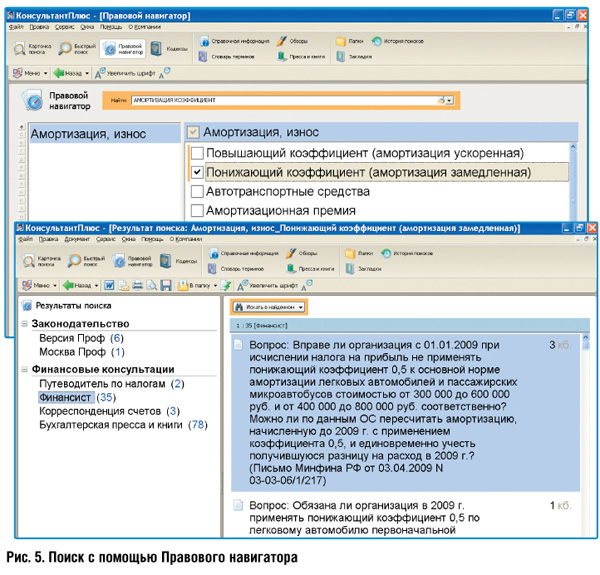Screen dimensions: 600x575
Task: Open Папки in Правовой навигатор window
Action: coord(350,41)
